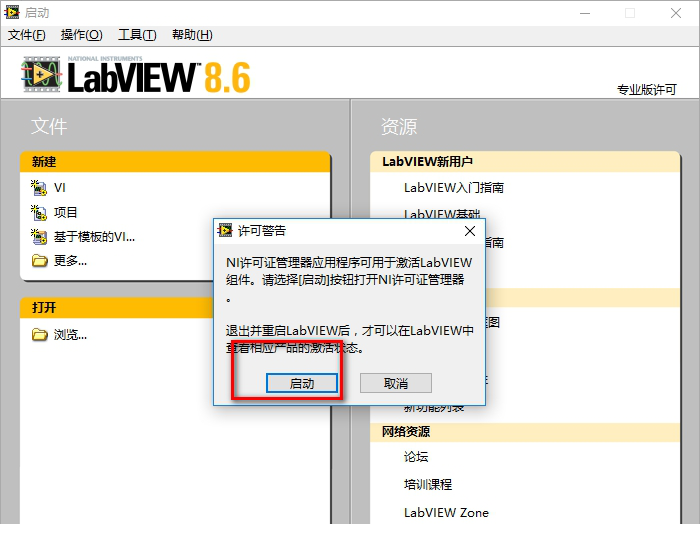
Task: Click the 专业版许可 label
Action: click(x=647, y=90)
